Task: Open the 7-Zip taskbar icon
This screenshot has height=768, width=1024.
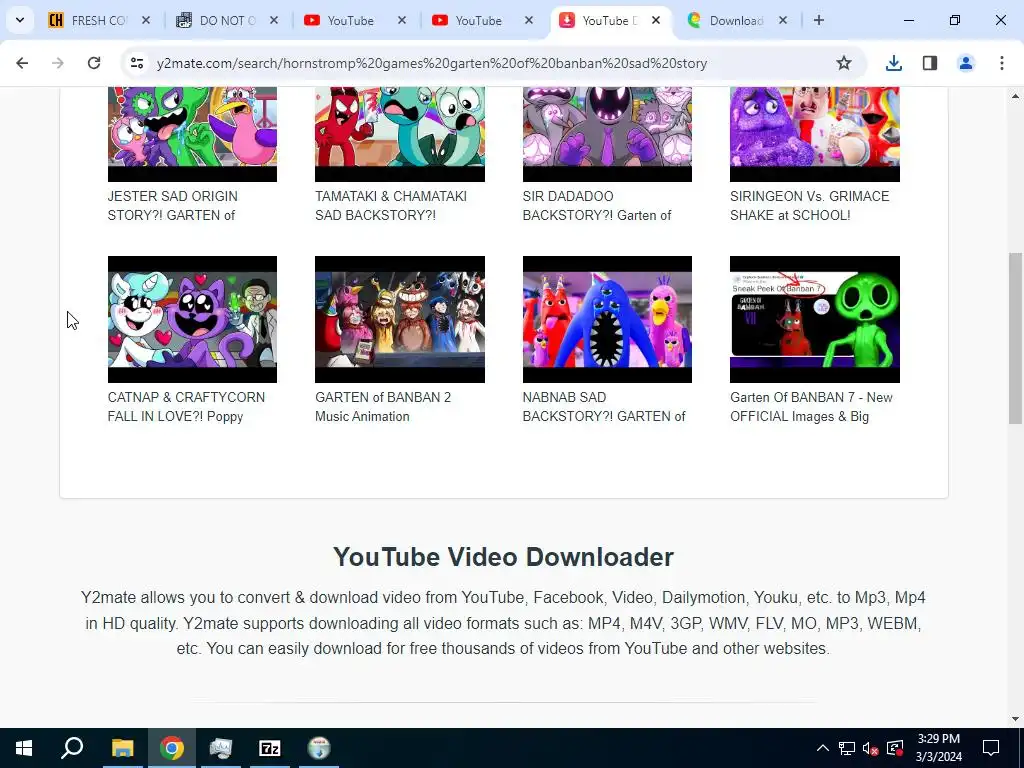Action: [x=270, y=748]
